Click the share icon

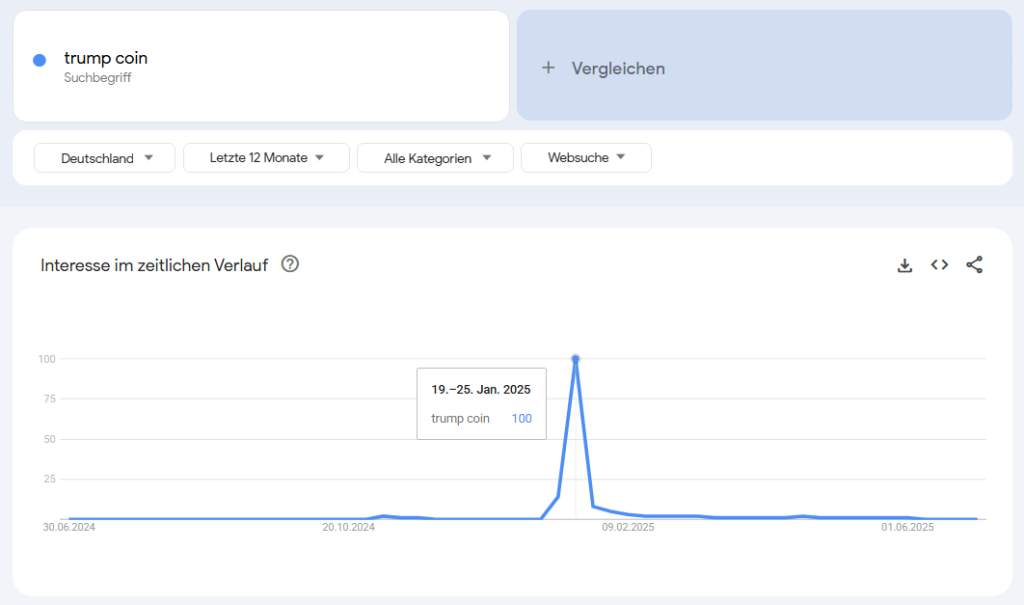pyautogui.click(x=974, y=265)
